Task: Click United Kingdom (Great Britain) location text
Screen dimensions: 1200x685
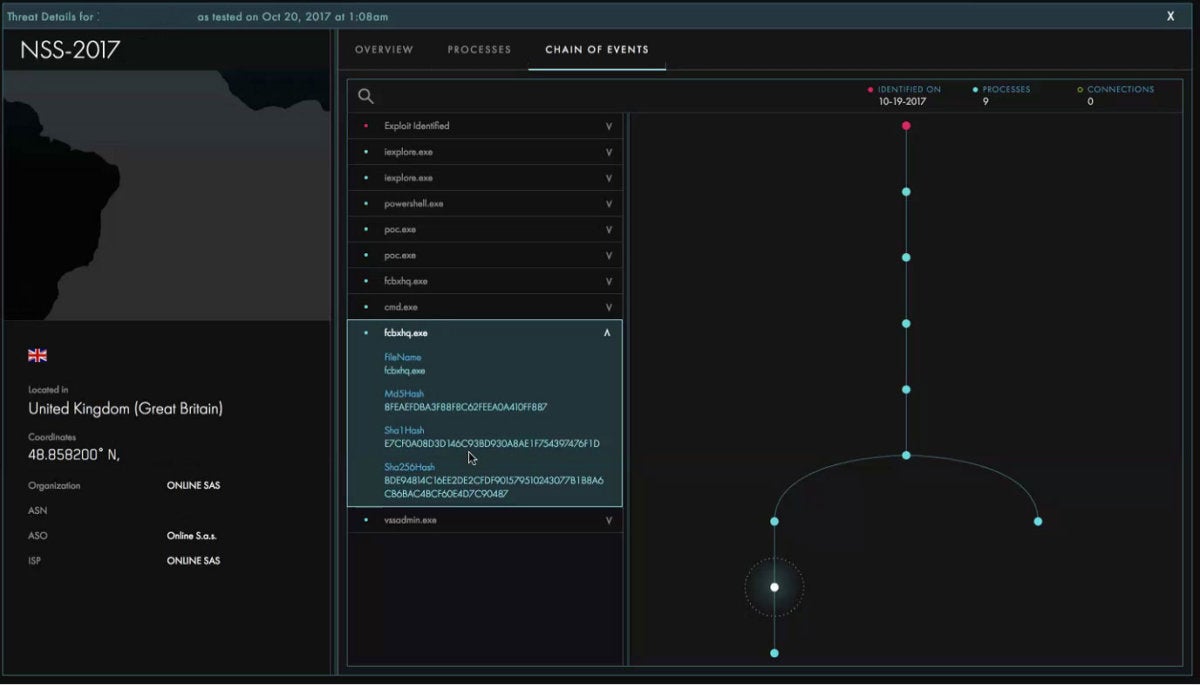Action: (126, 408)
